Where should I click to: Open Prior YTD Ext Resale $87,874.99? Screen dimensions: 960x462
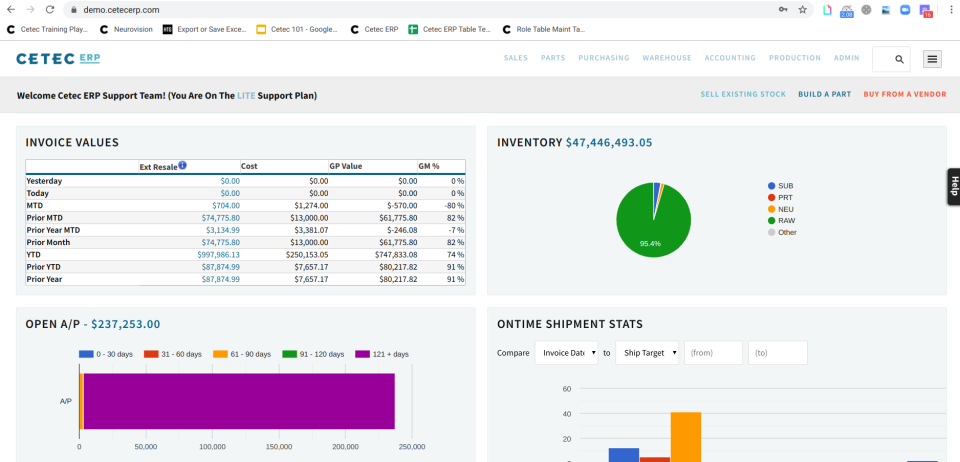(221, 267)
